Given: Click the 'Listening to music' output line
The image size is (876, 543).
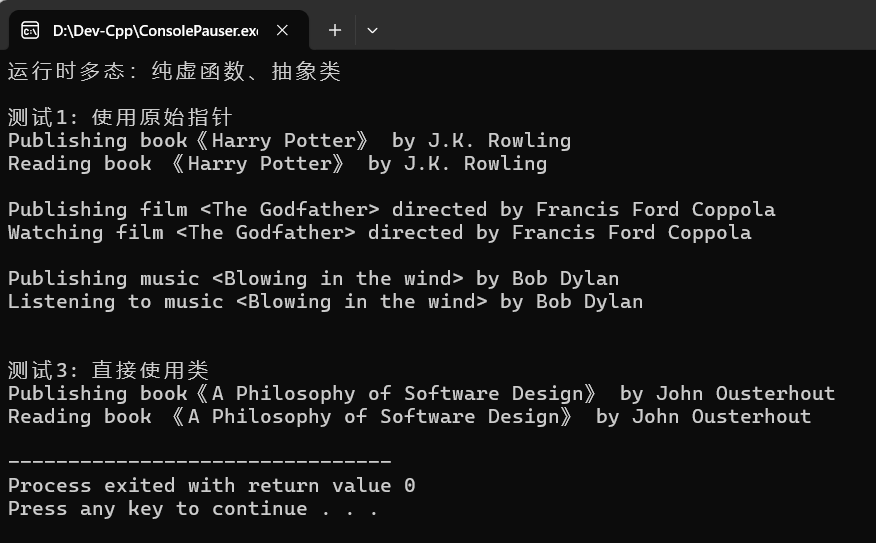Looking at the screenshot, I should tap(325, 302).
